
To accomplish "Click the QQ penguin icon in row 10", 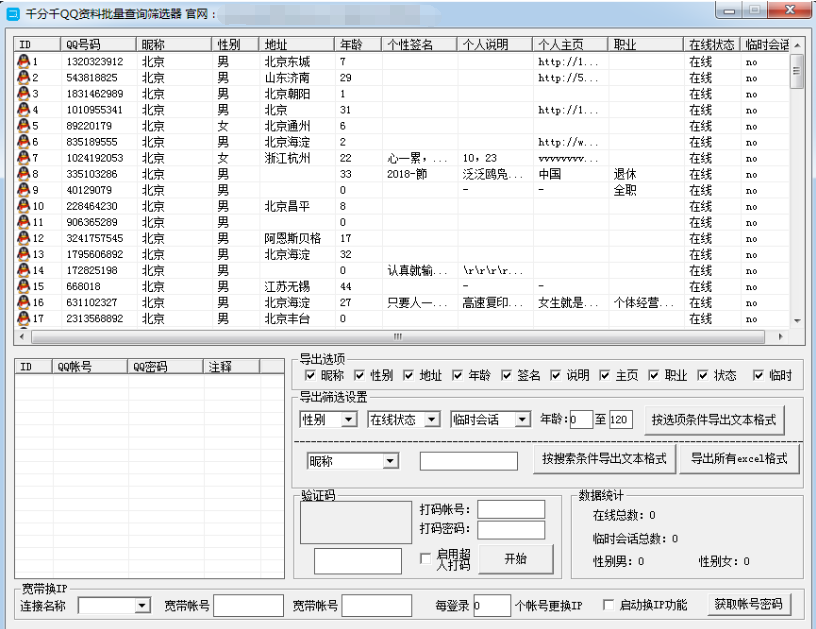I will click(x=23, y=206).
